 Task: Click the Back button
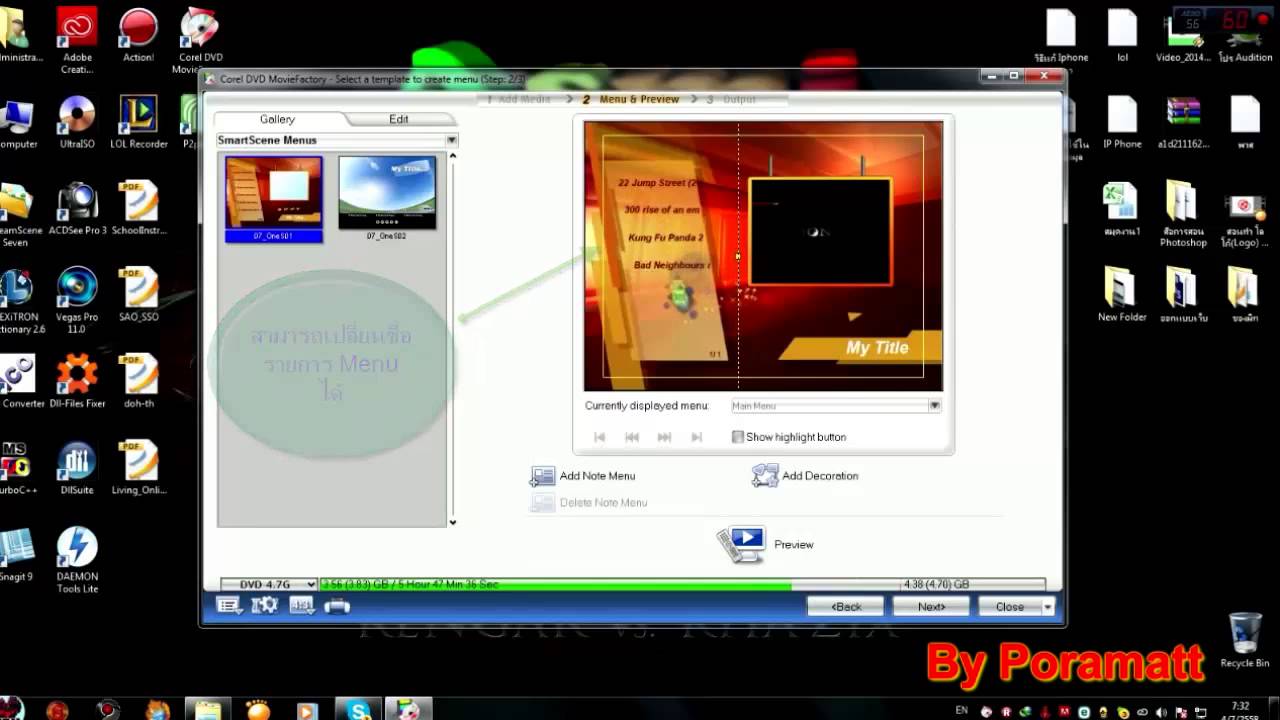[846, 606]
